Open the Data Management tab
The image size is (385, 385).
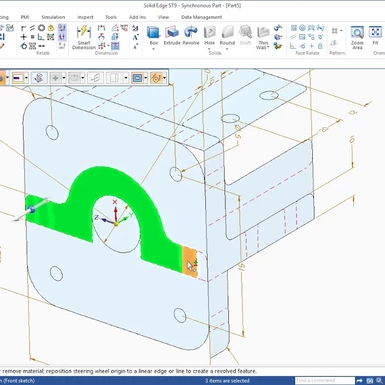point(201,17)
